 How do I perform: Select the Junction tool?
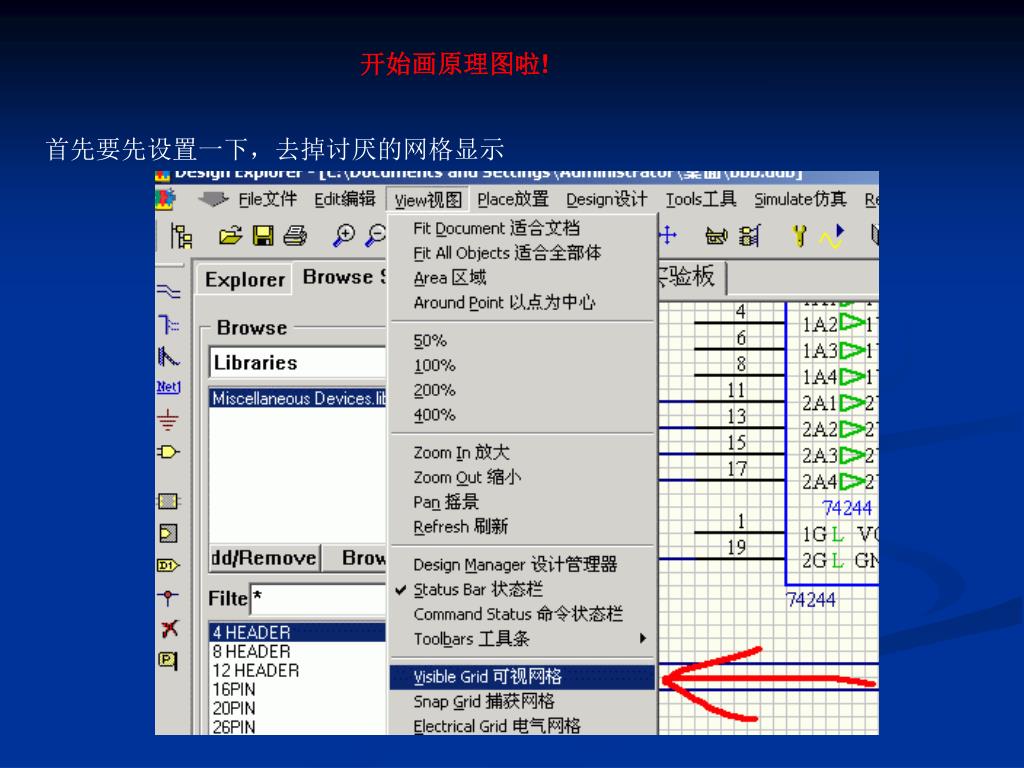pos(168,596)
